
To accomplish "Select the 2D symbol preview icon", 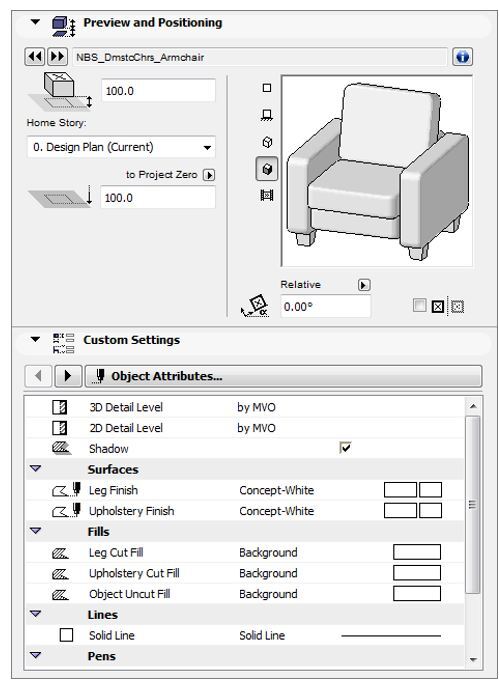I will pos(267,88).
